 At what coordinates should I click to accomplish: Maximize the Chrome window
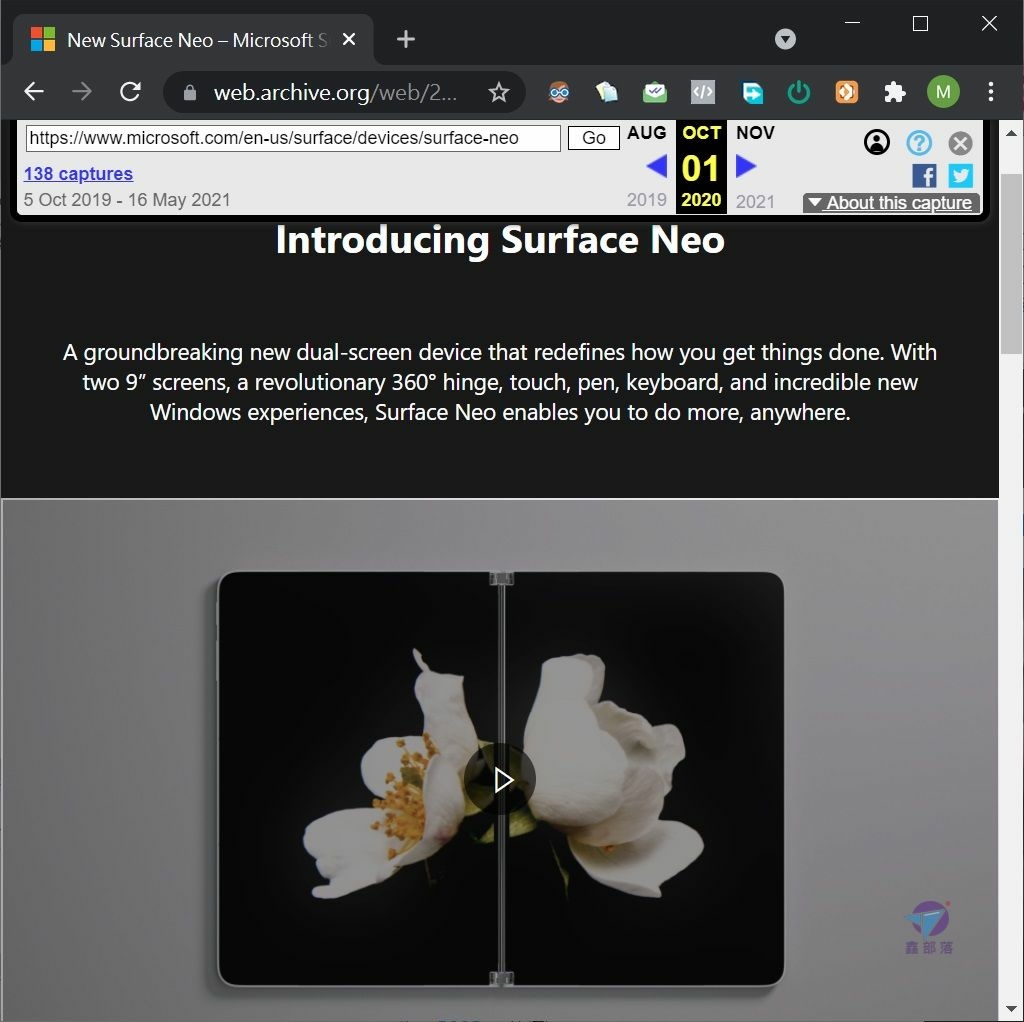click(920, 24)
